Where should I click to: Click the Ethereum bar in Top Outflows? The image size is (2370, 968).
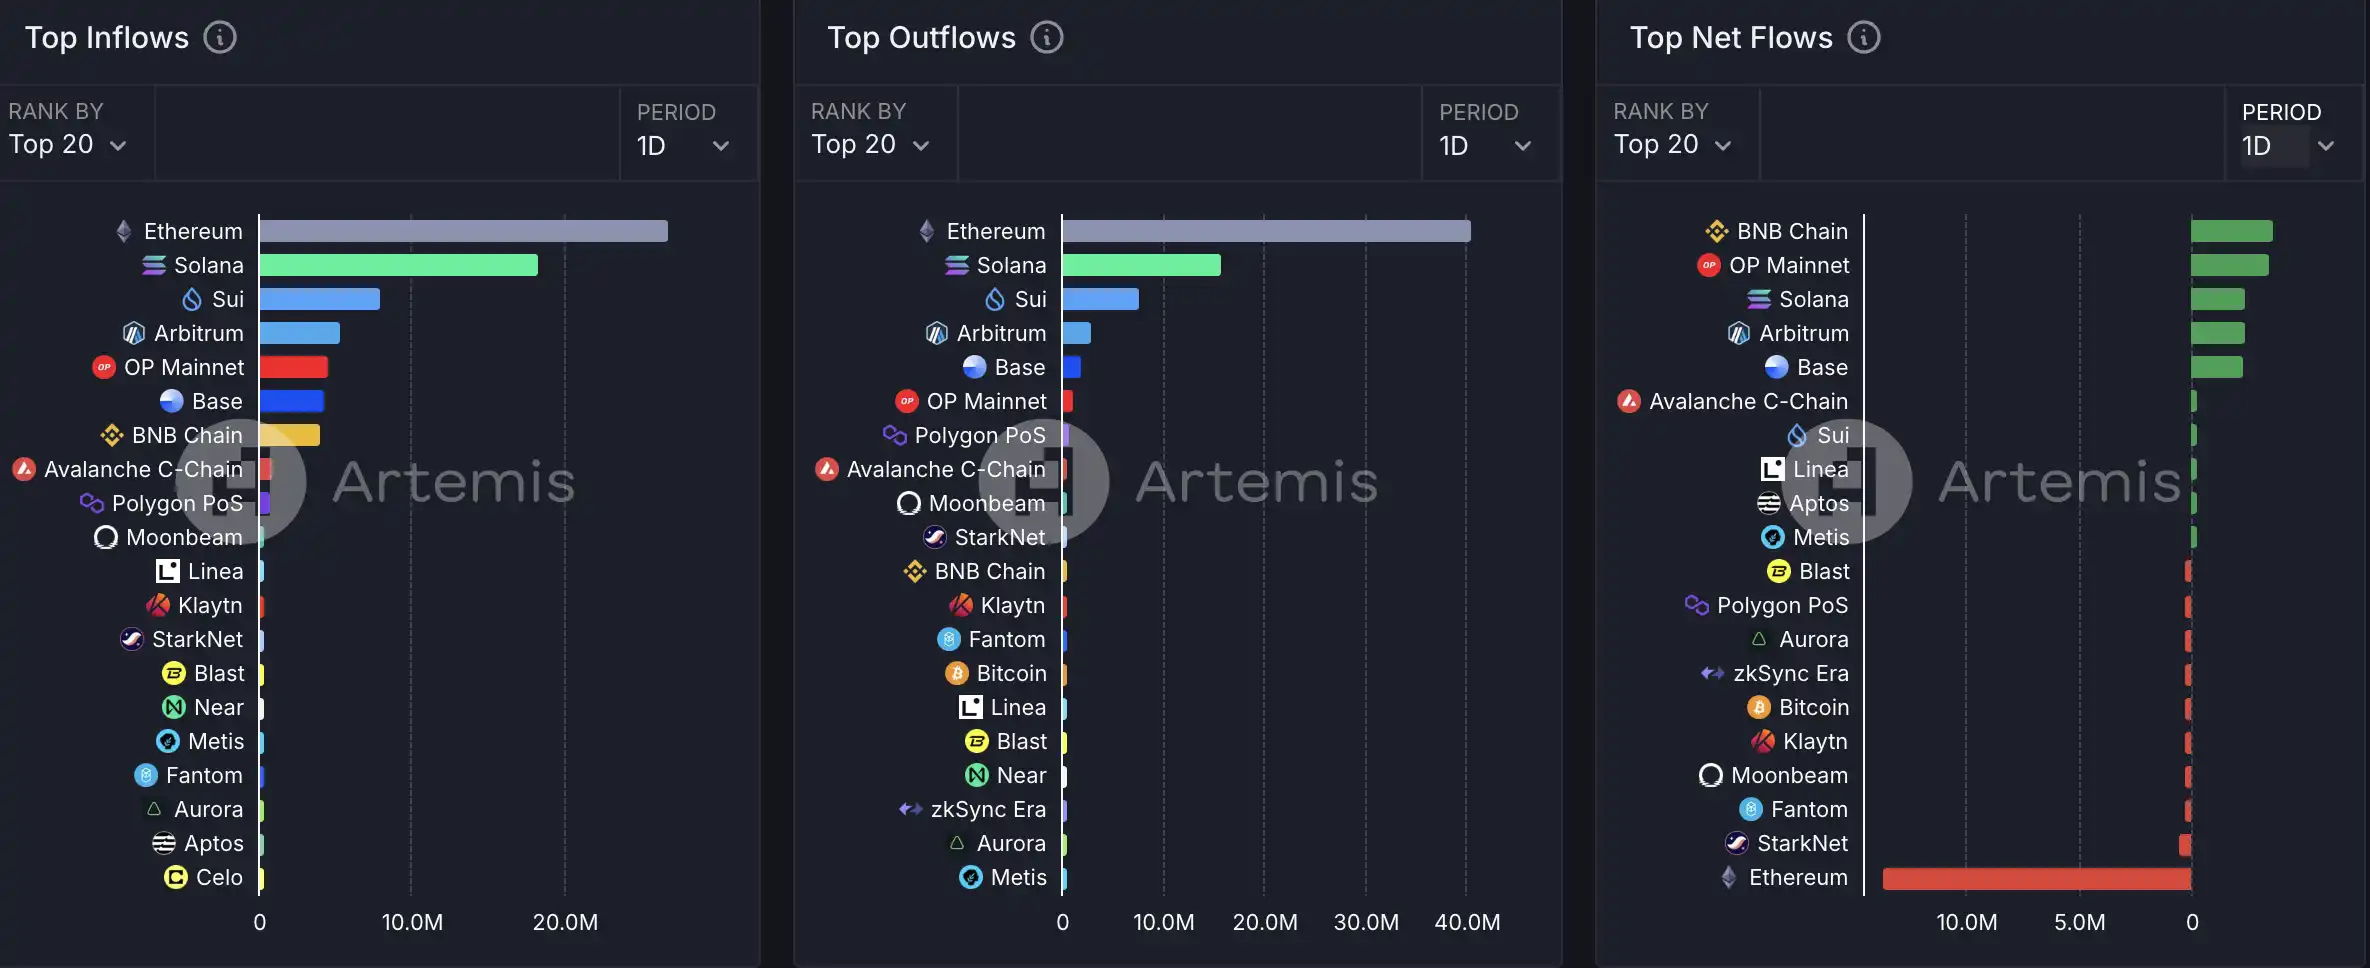tap(1266, 232)
